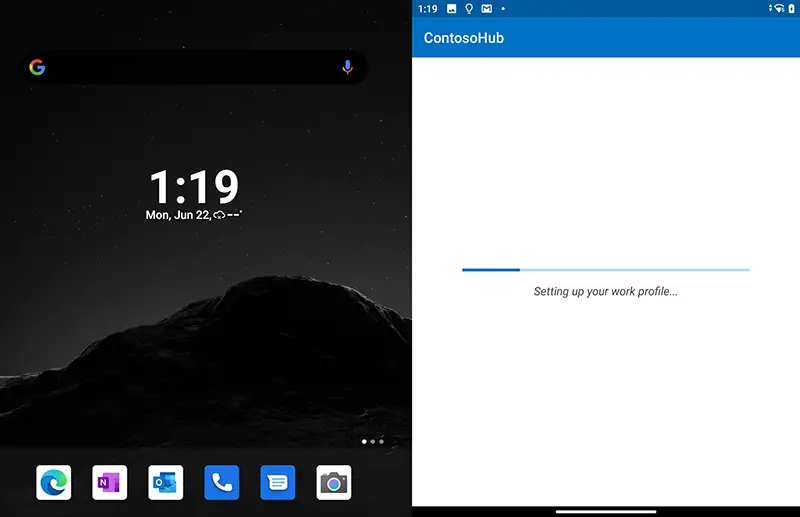Tap the weather cloud icon beside date
The height and width of the screenshot is (517, 800).
point(219,215)
